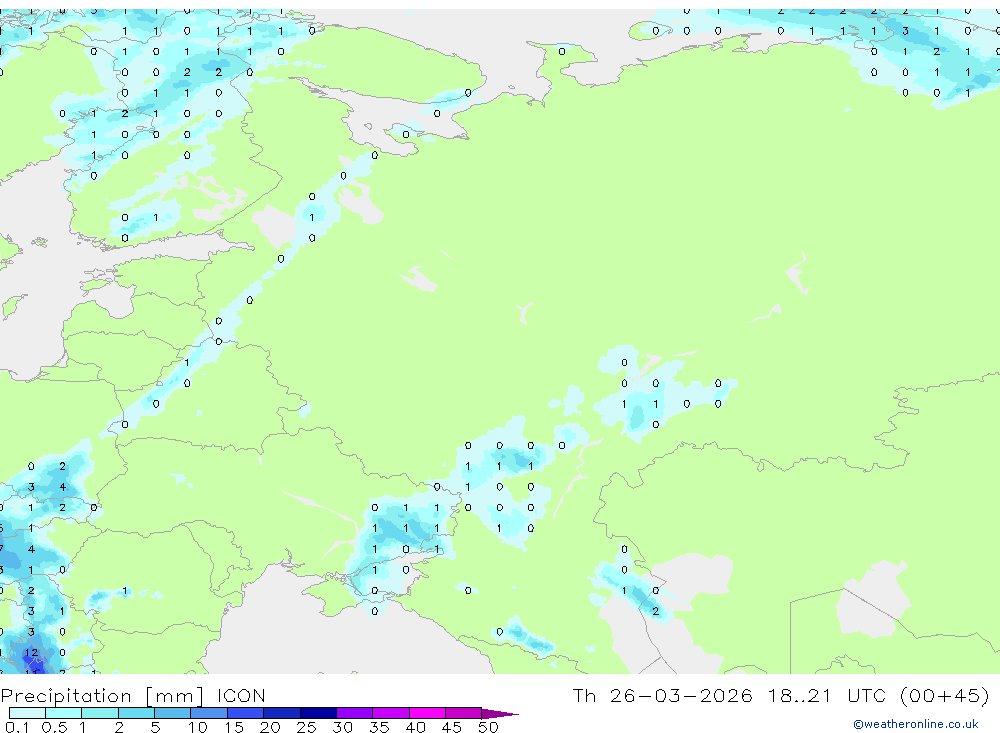
Task: Click the 40–45 mm magenta legend swatch
Action: 427,713
